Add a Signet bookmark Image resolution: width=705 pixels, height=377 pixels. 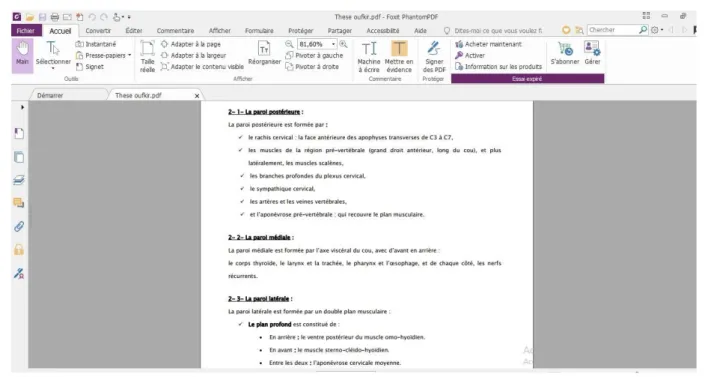90,67
